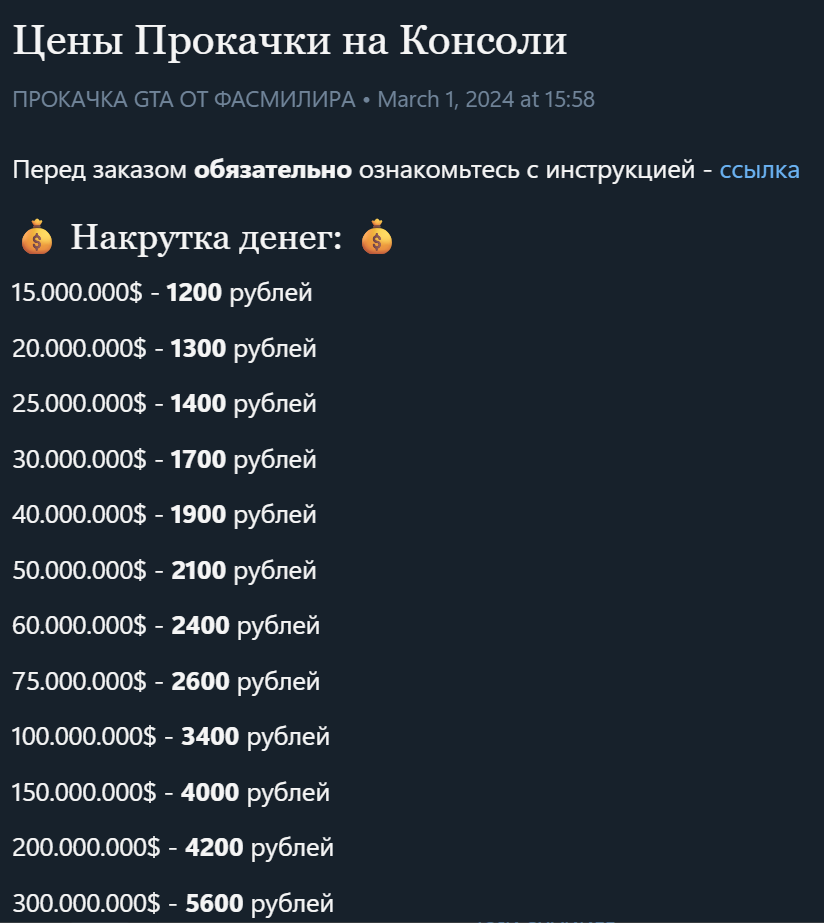Click the 150.000.000$ - 4000 рублей price

pyautogui.click(x=171, y=793)
